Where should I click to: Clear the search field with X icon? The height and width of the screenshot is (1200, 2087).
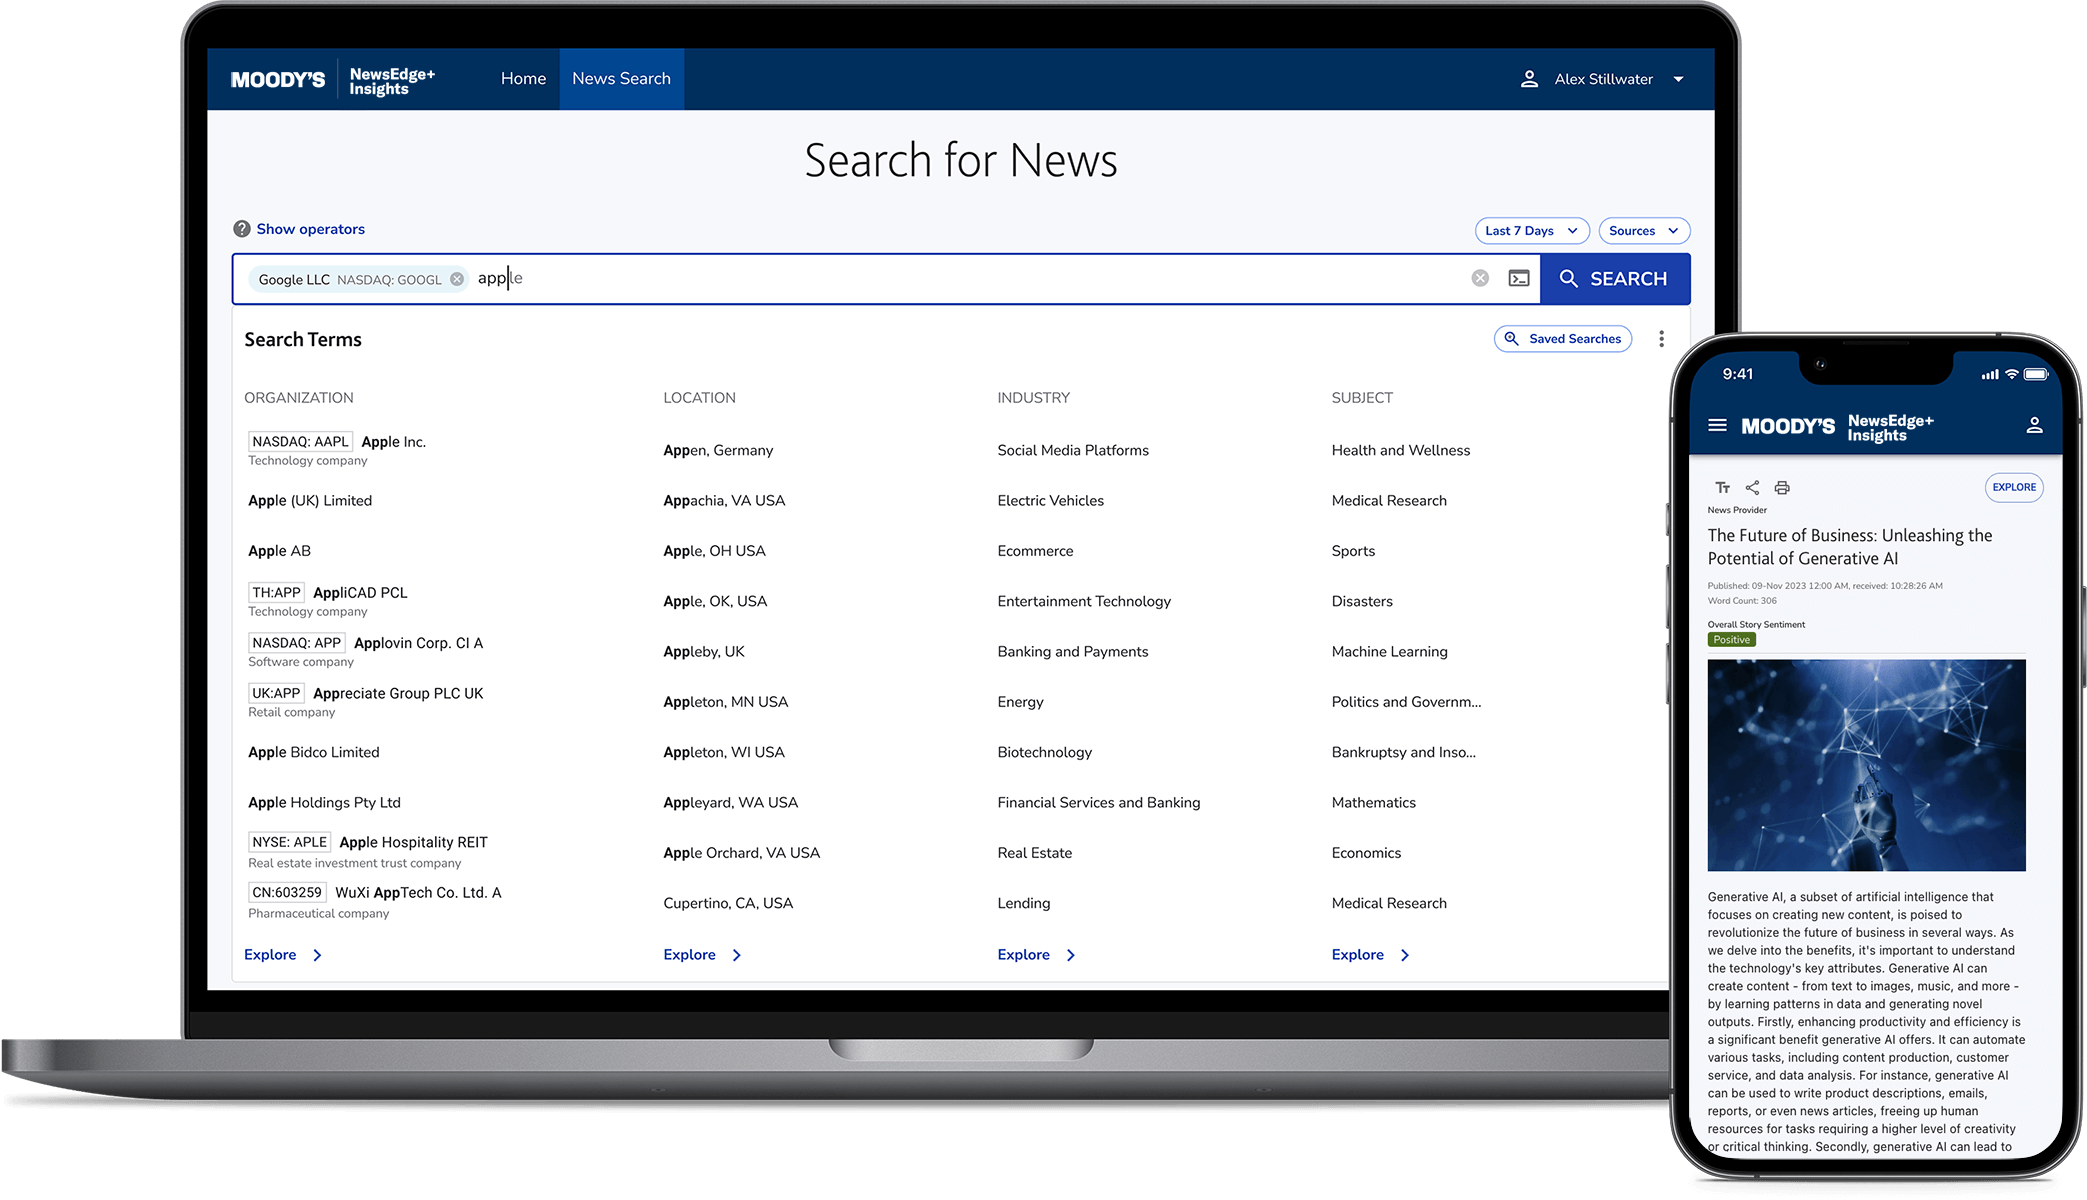1480,278
